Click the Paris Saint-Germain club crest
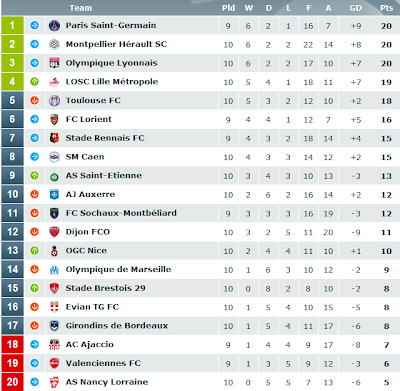Image resolution: width=400 pixels, height=391 pixels. click(x=54, y=26)
